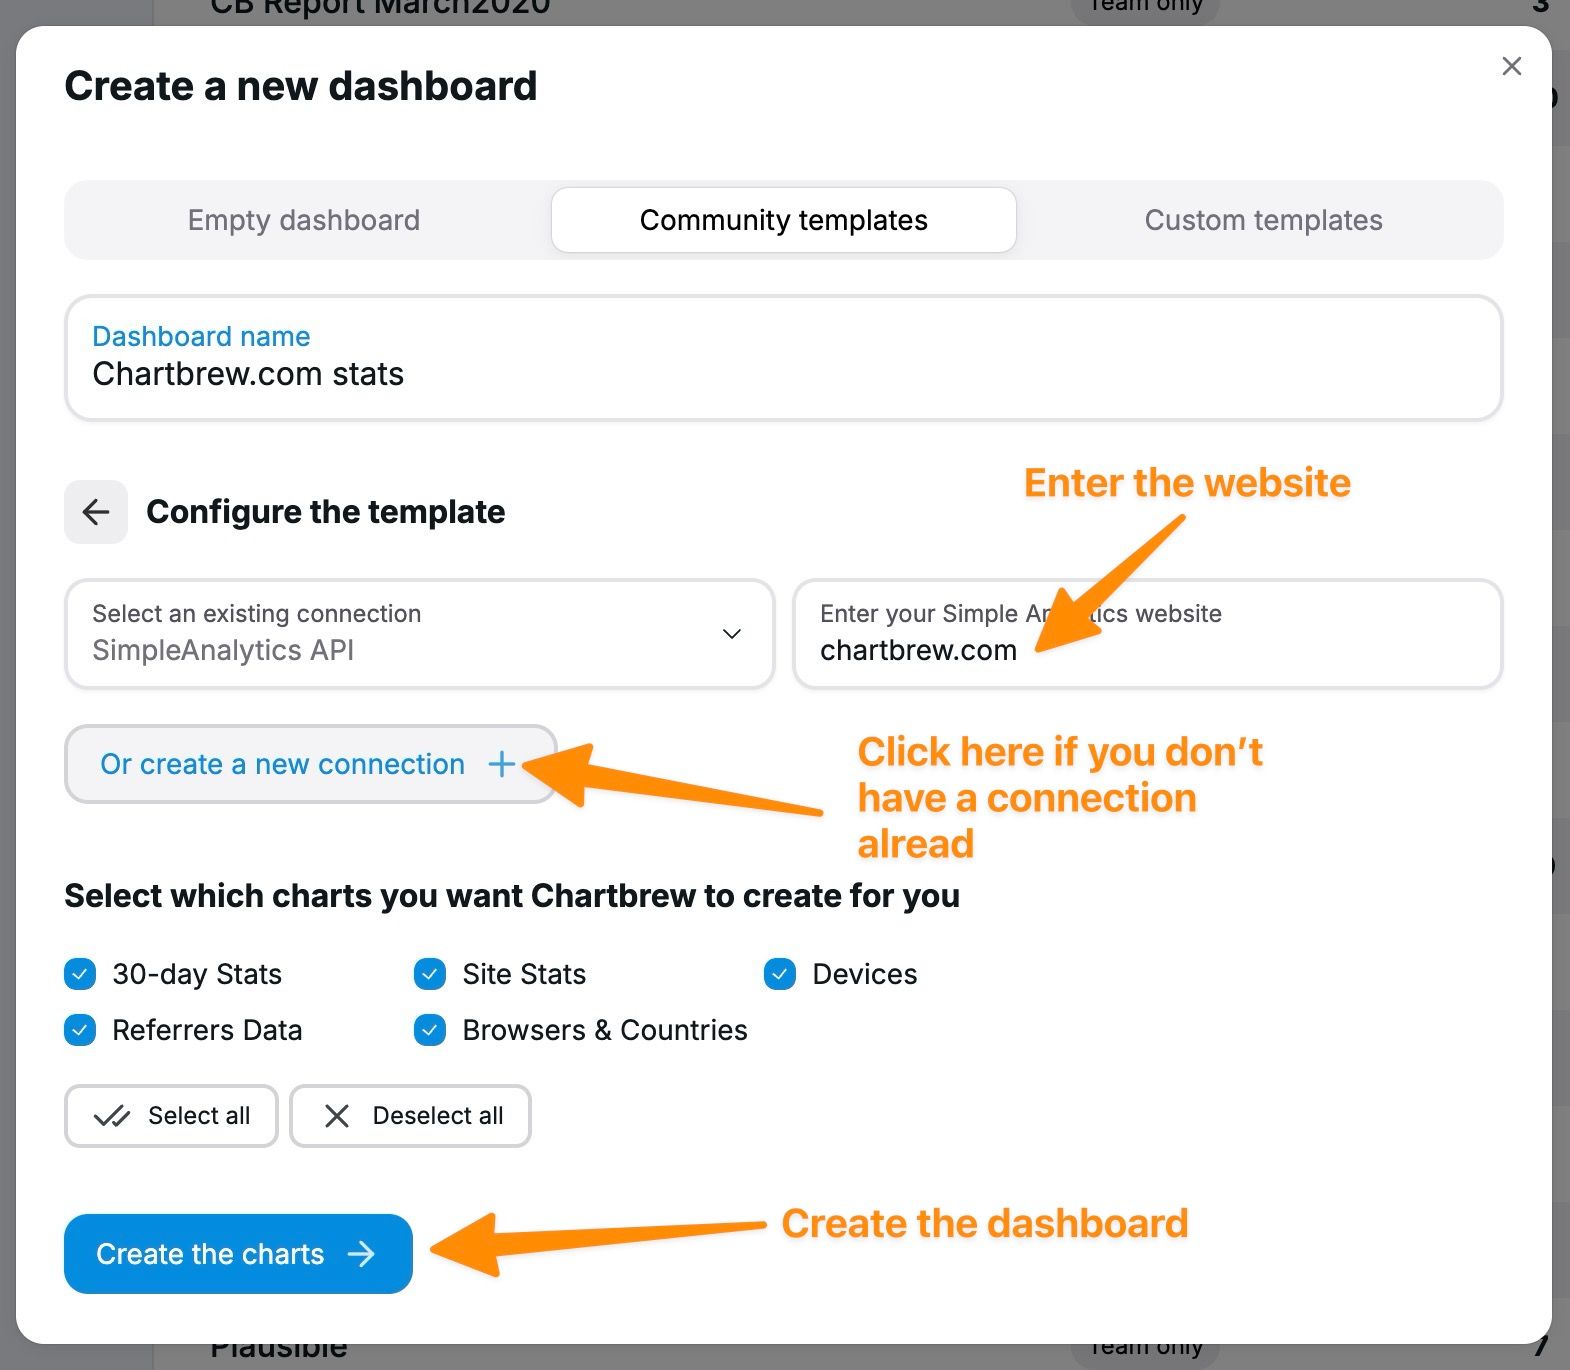
Task: Click the back arrow beside Configure the template
Action: point(95,512)
